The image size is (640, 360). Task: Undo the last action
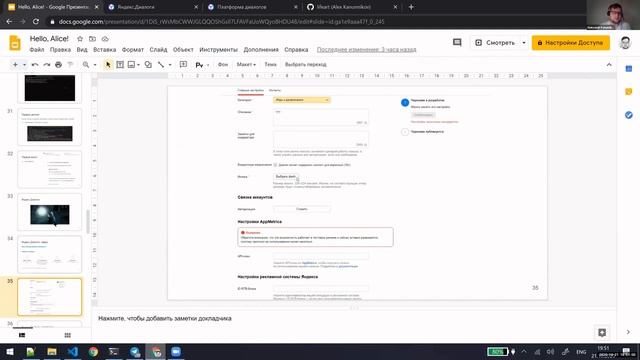click(35, 64)
